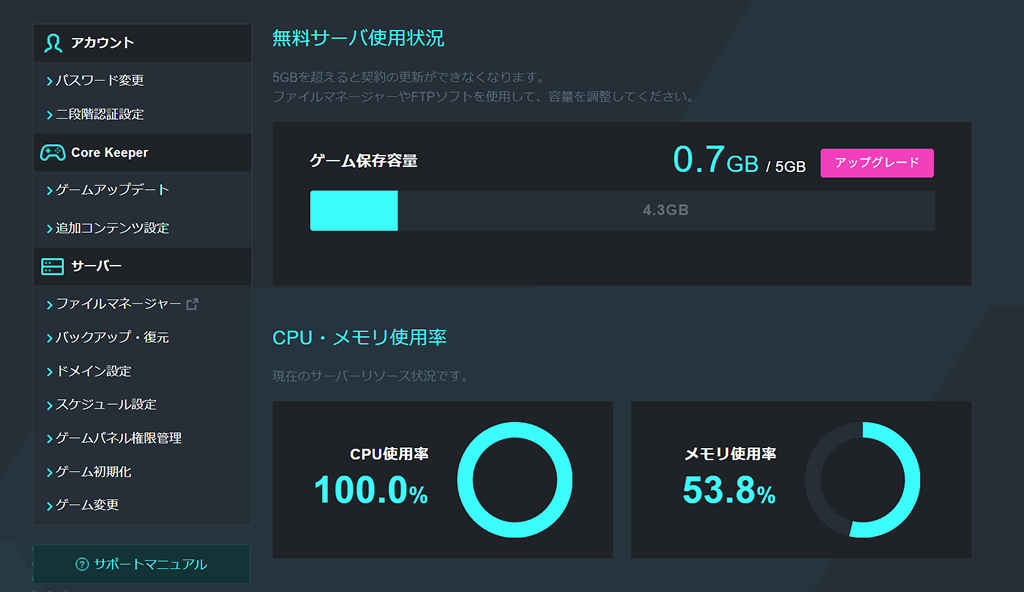Select スケジュール設定 menu item
1024x592 pixels.
click(106, 405)
